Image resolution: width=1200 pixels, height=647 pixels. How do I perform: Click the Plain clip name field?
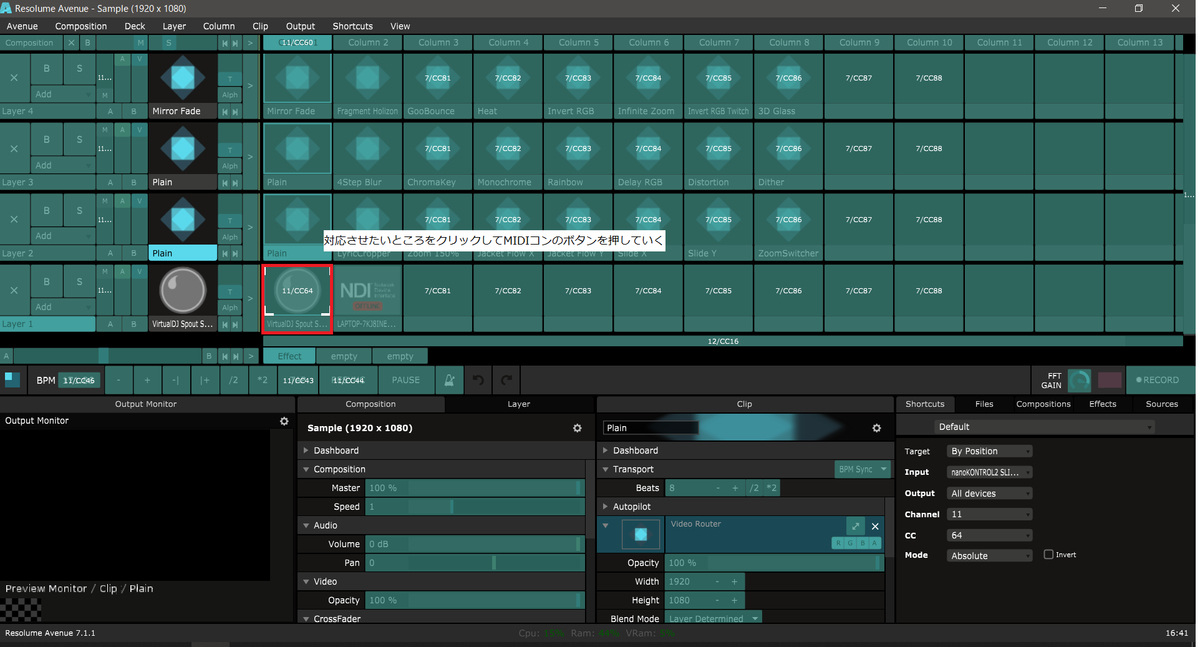[650, 428]
